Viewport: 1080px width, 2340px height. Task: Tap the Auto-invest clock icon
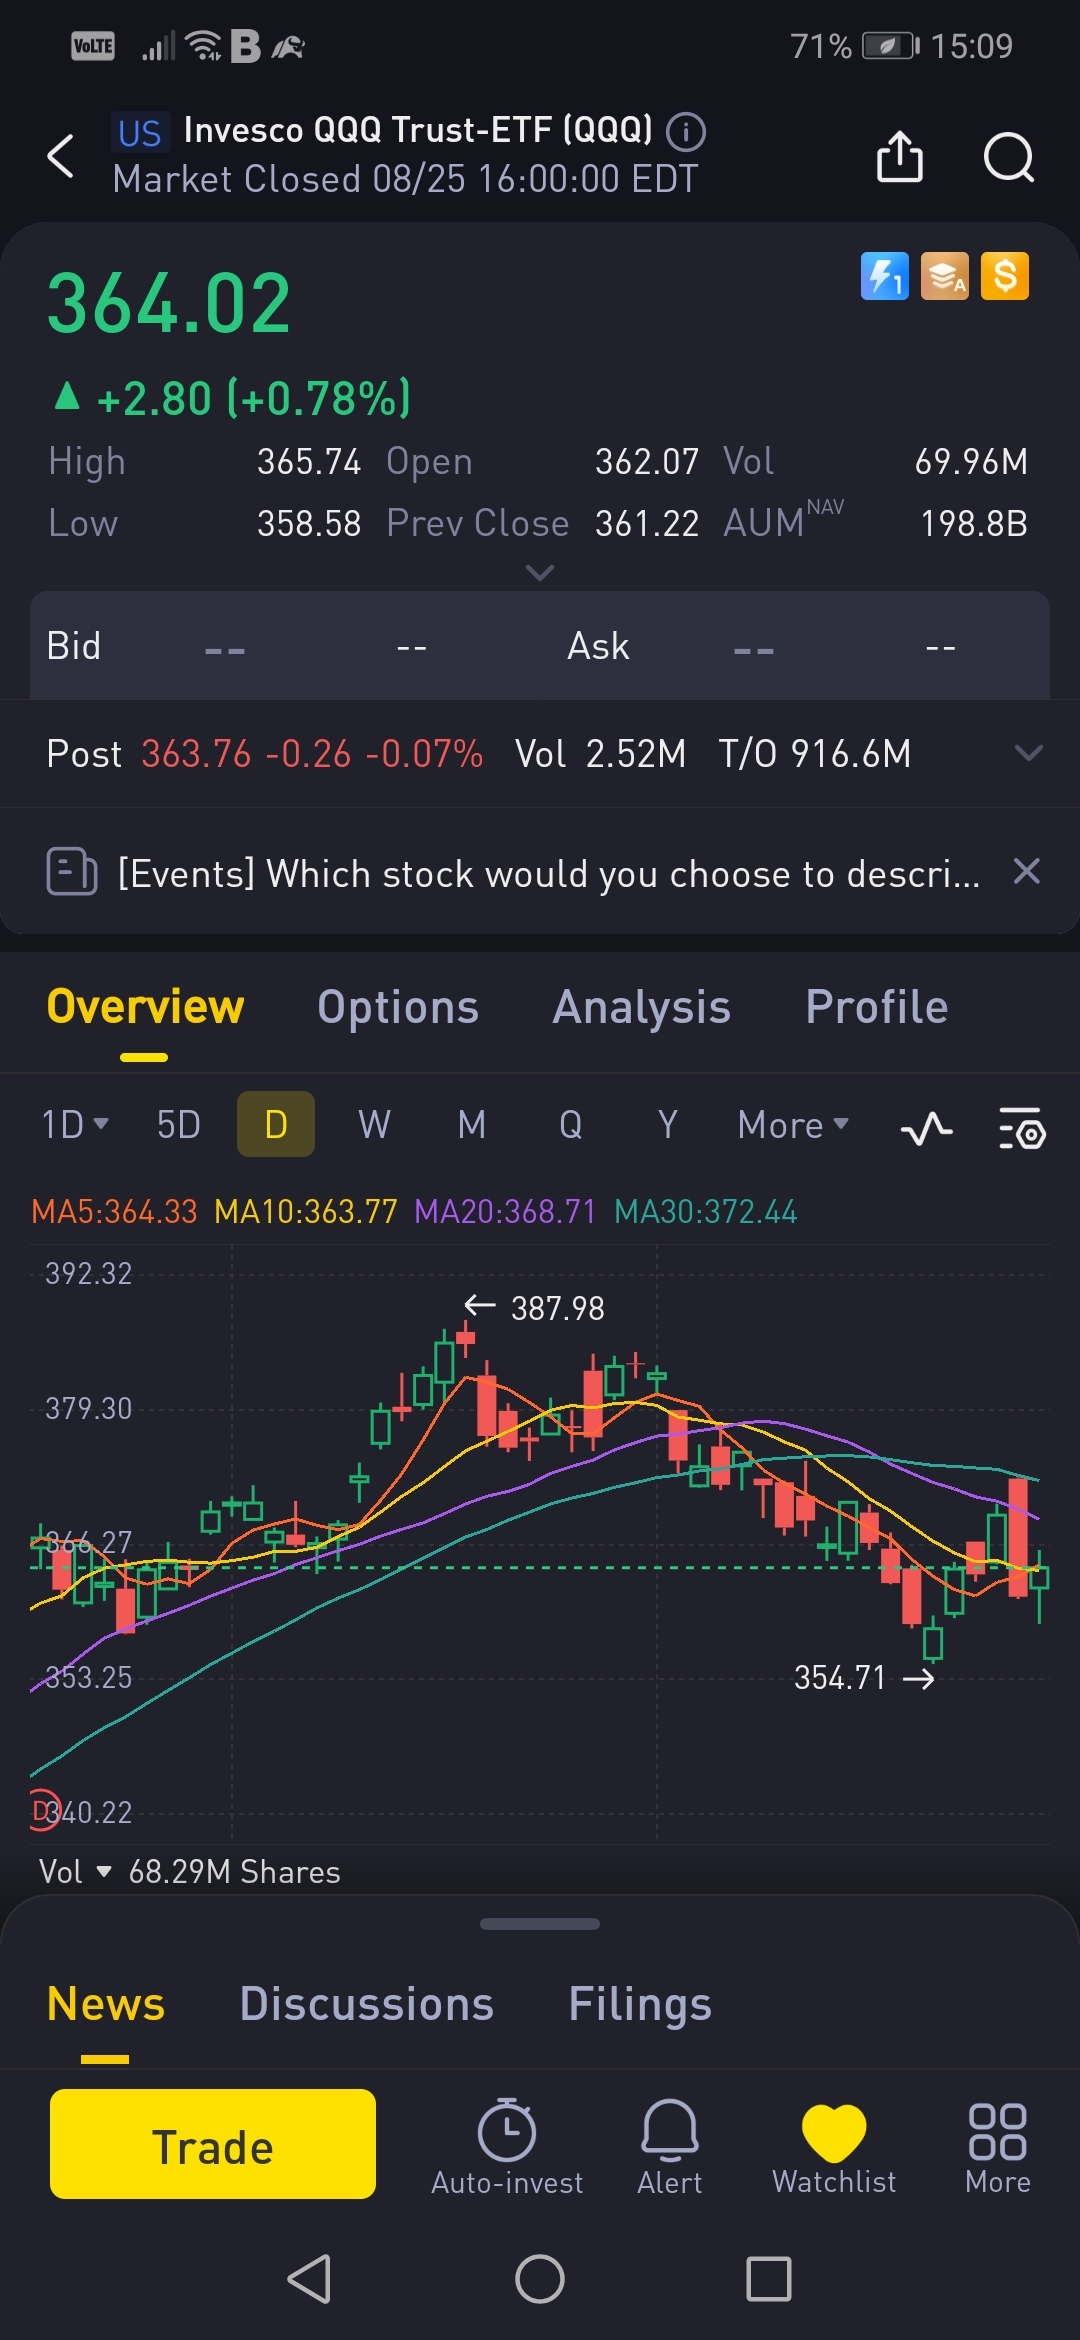[x=507, y=2130]
